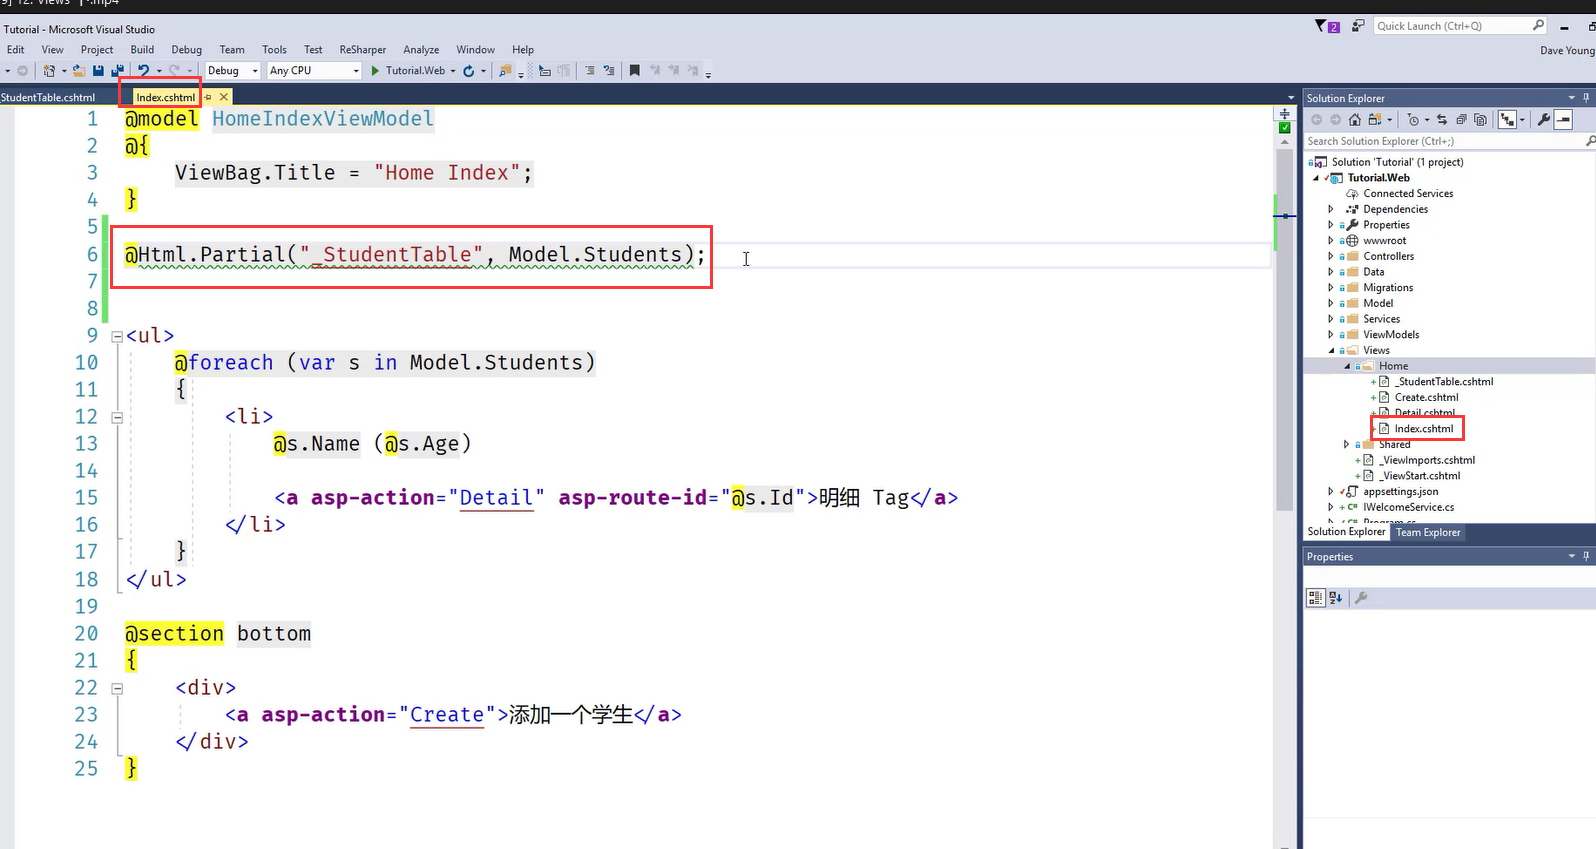Select the wwwroot folder
This screenshot has height=849, width=1596.
click(1384, 240)
